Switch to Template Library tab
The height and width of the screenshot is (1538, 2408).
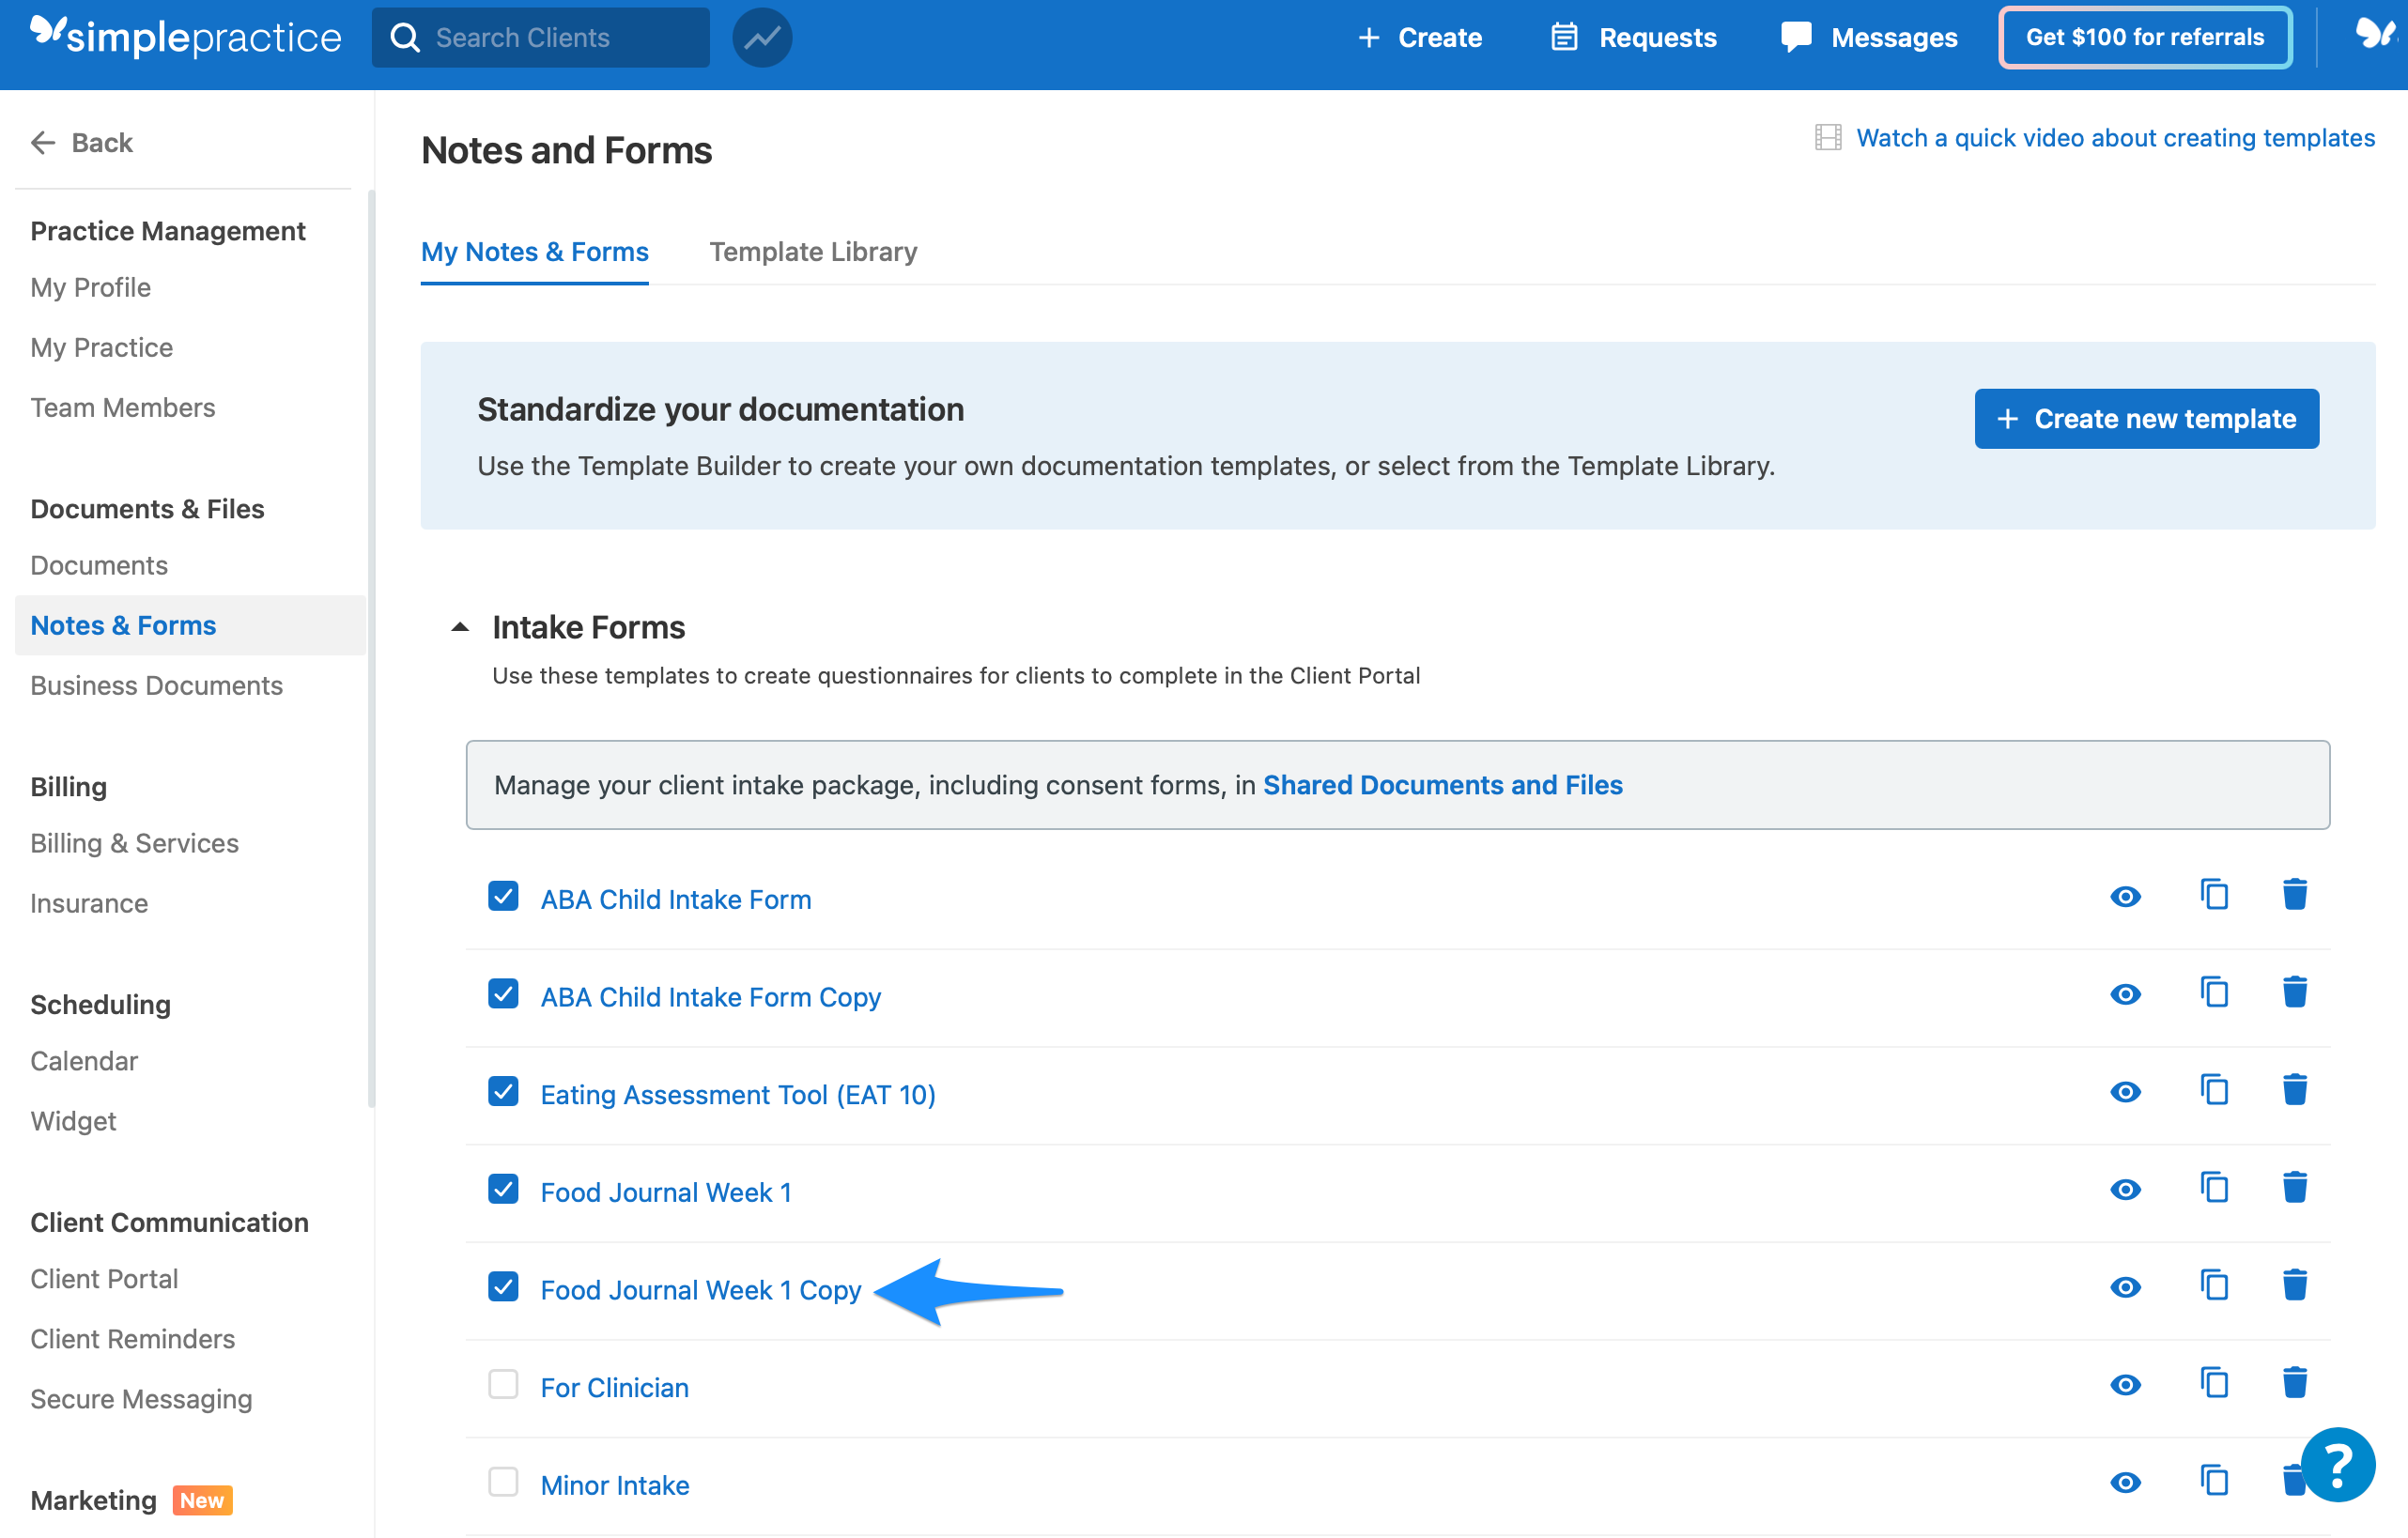pyautogui.click(x=813, y=252)
